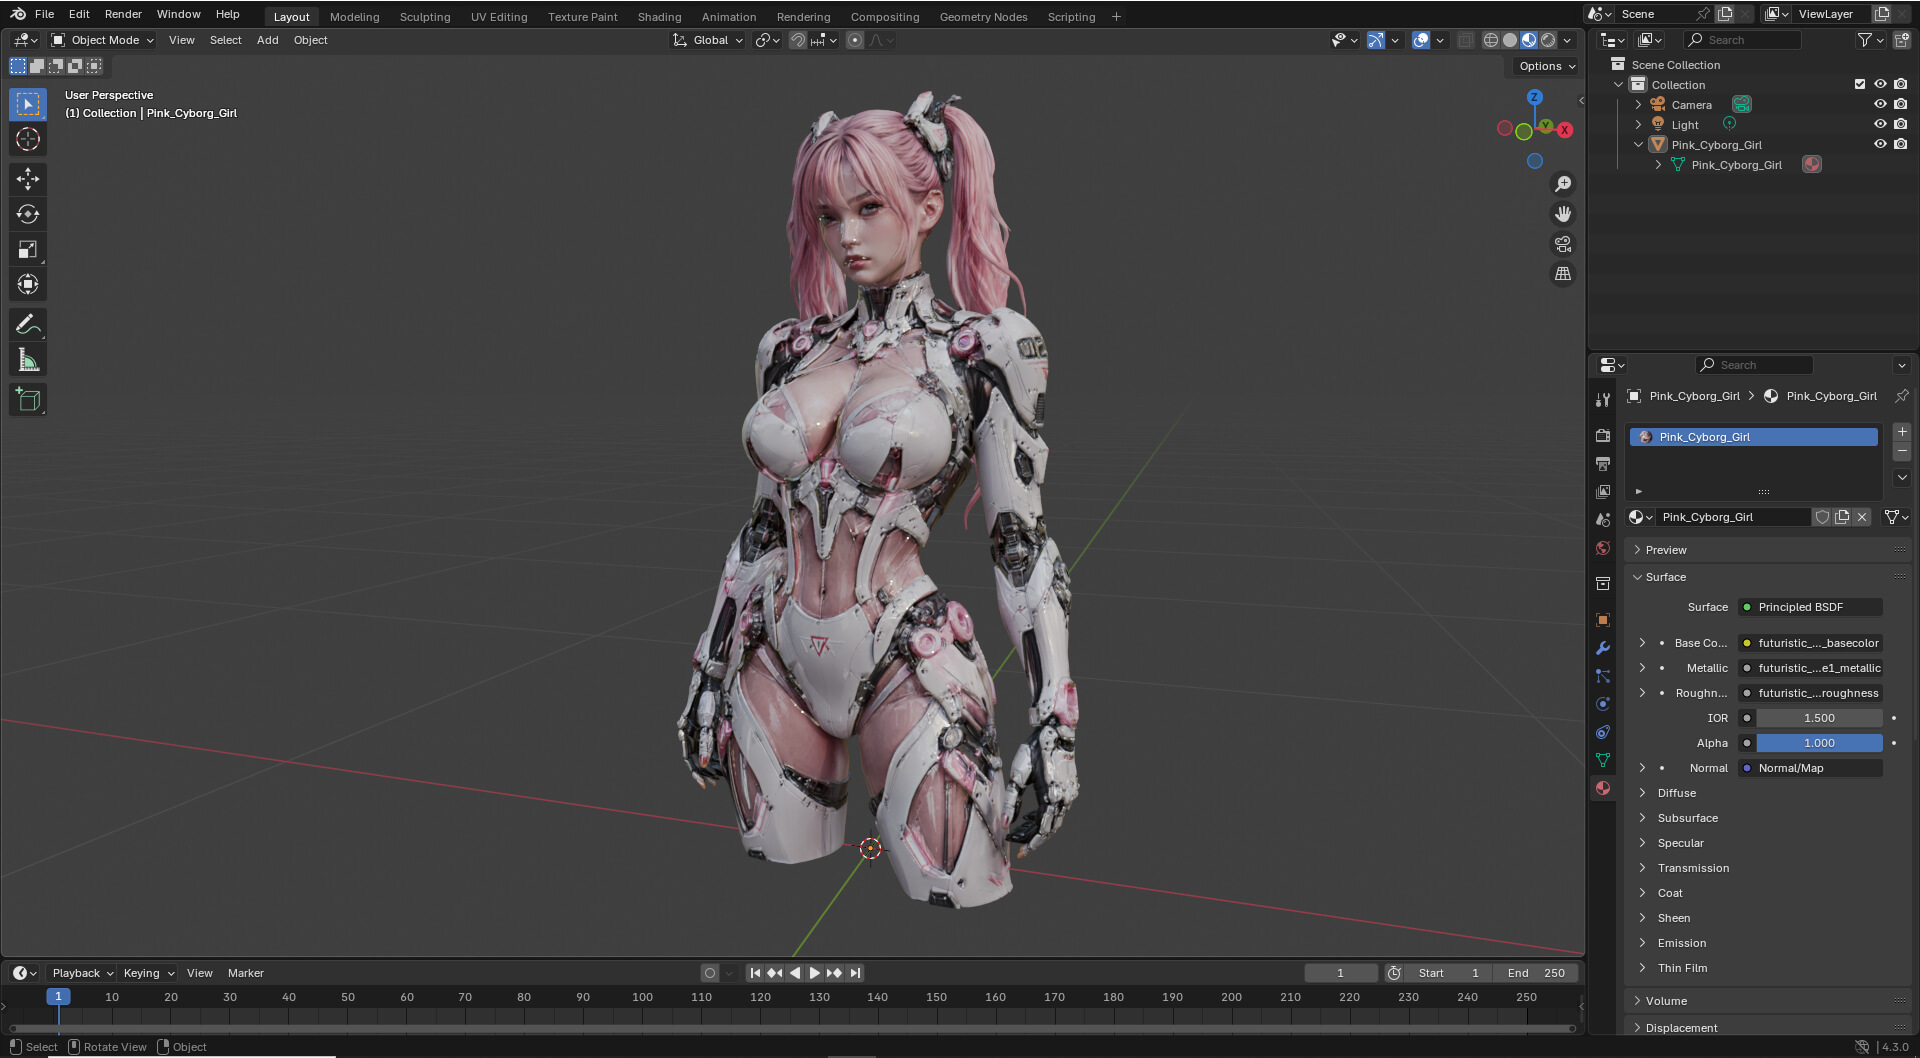Viewport: 1920px width, 1058px height.
Task: Open the Keying dropdown
Action: pos(148,973)
